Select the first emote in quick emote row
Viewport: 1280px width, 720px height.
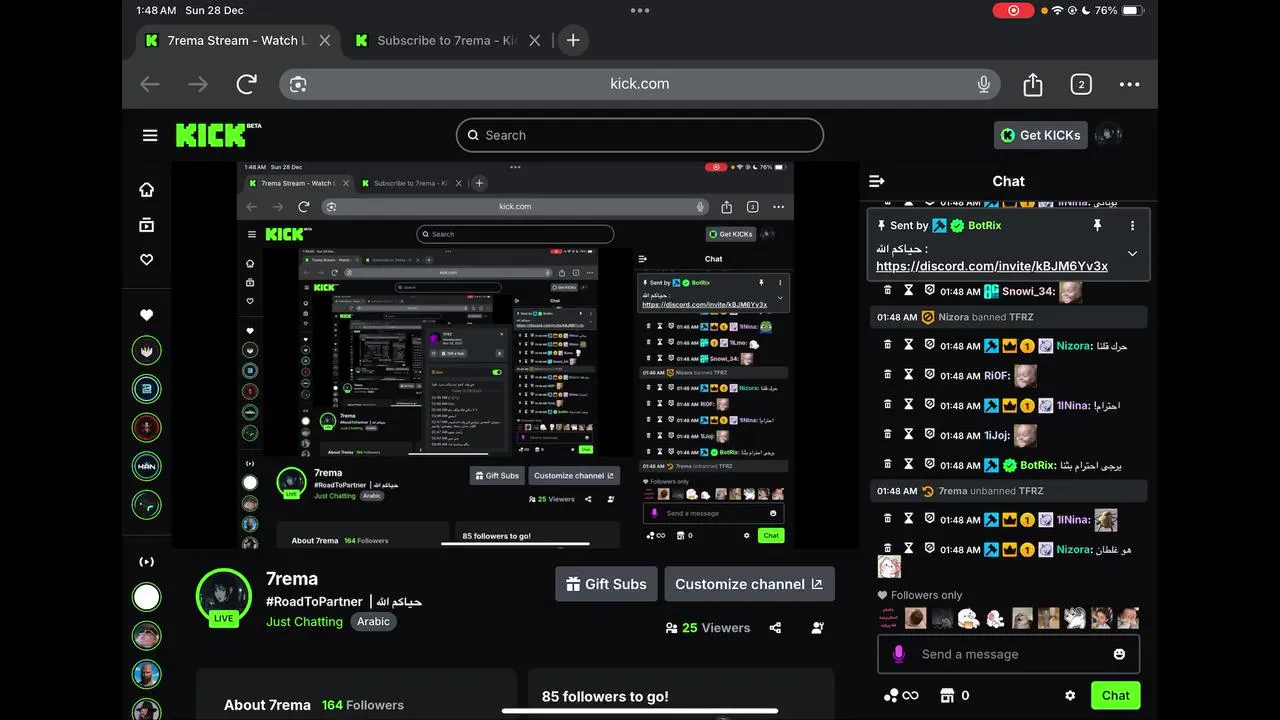888,618
